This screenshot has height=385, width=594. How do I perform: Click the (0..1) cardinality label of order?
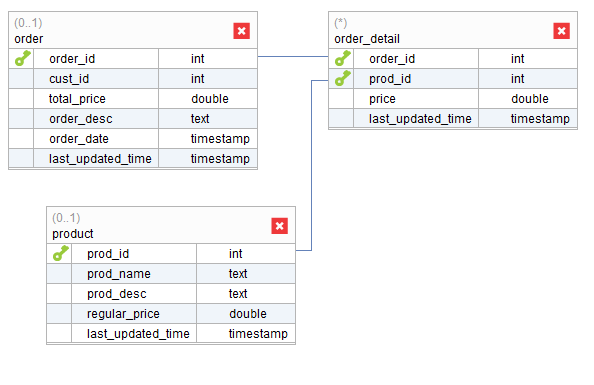28,23
